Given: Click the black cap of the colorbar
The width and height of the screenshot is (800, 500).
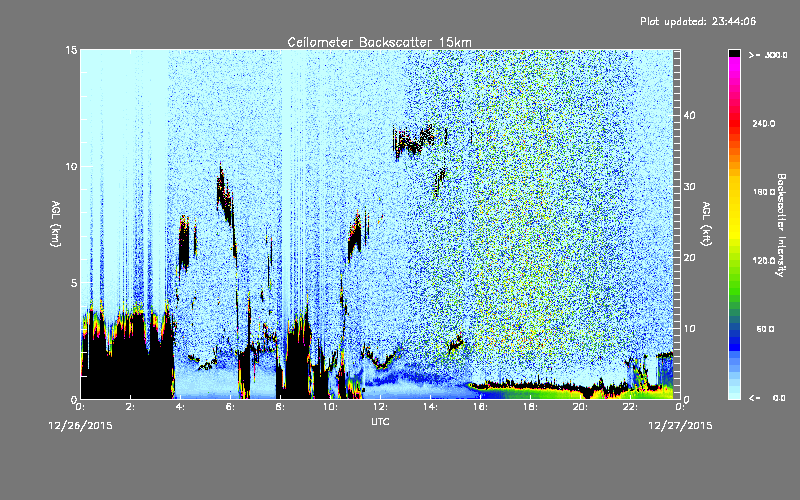Looking at the screenshot, I should pos(734,53).
